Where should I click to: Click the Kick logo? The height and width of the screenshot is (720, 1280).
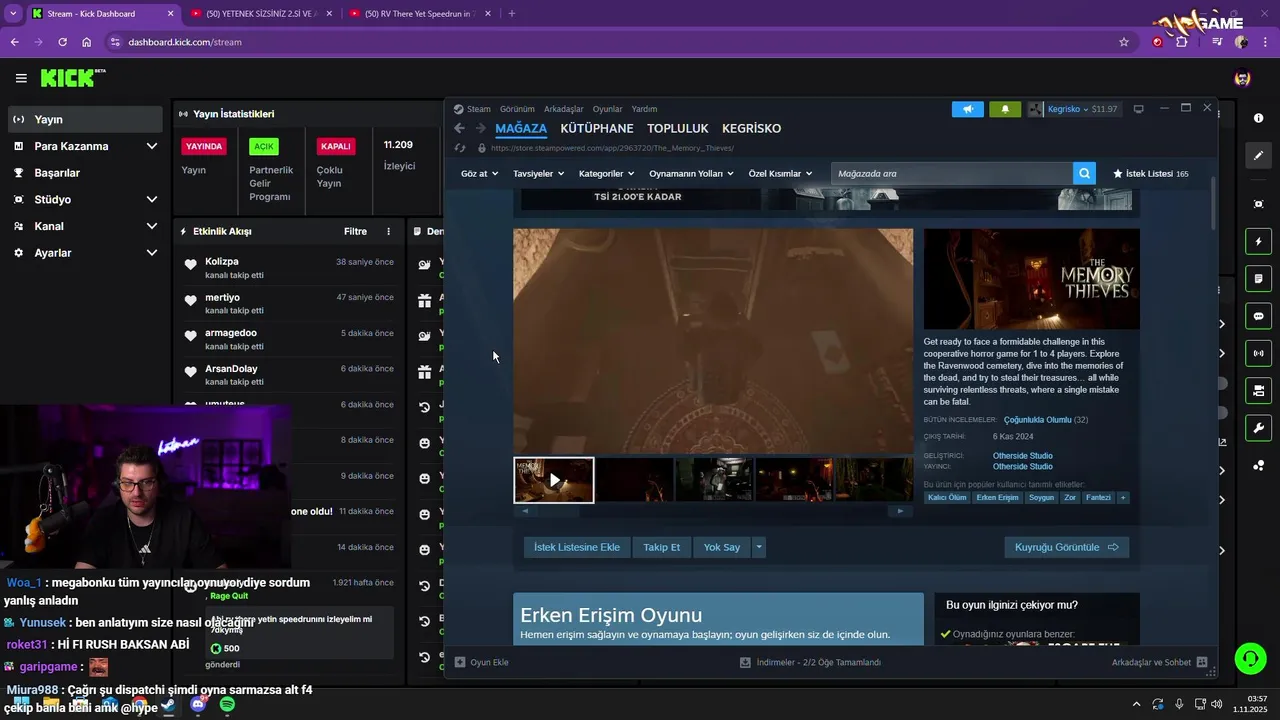point(73,78)
